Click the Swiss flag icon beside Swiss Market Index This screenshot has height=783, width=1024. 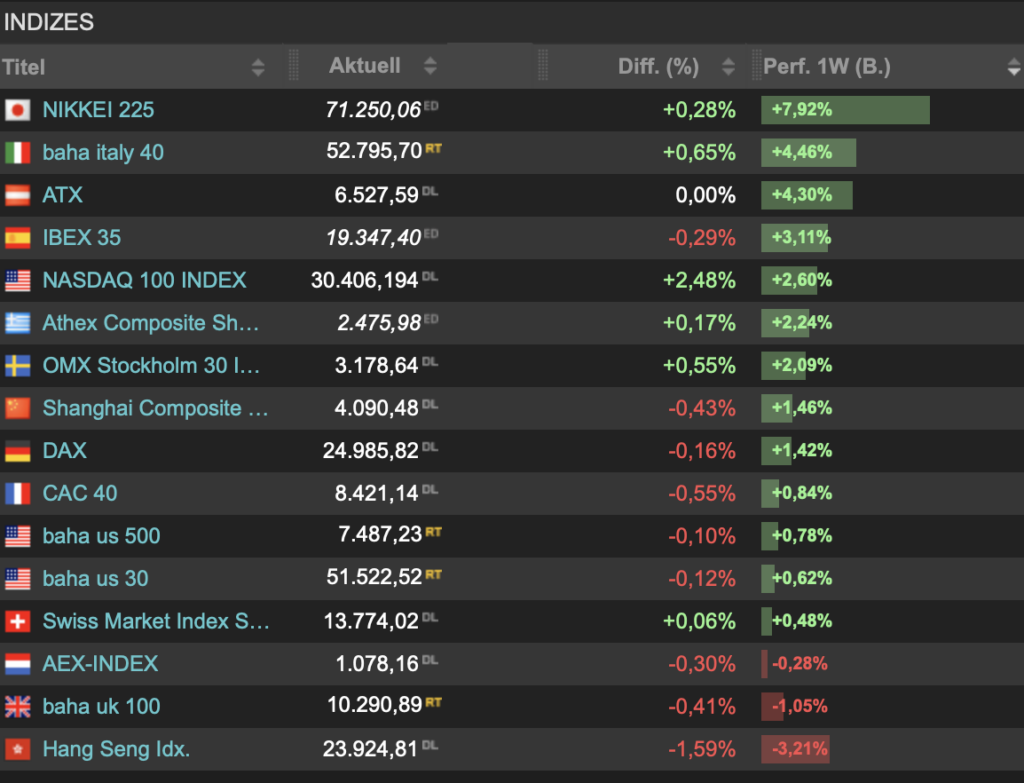pyautogui.click(x=18, y=621)
